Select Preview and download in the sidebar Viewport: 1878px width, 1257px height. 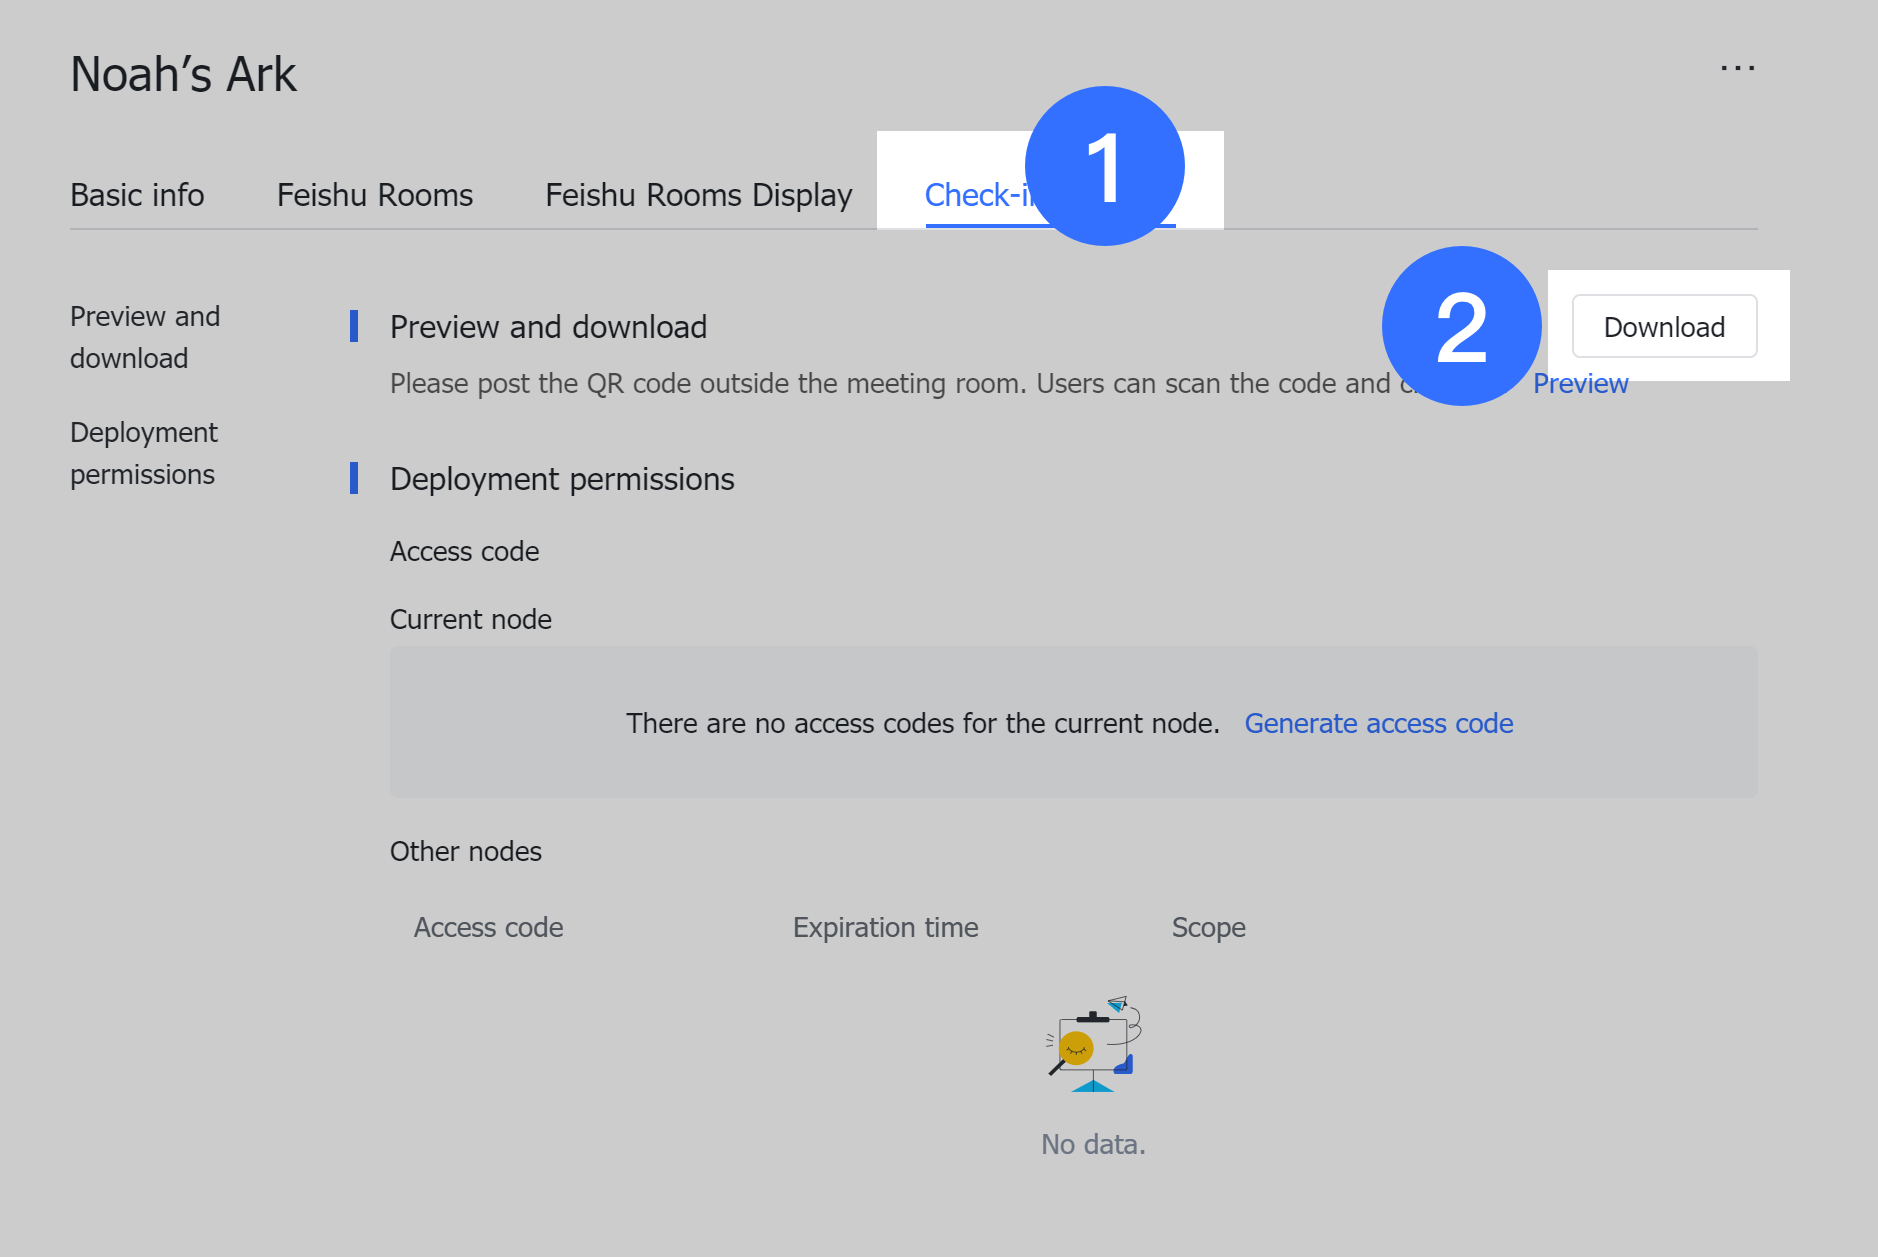[144, 337]
